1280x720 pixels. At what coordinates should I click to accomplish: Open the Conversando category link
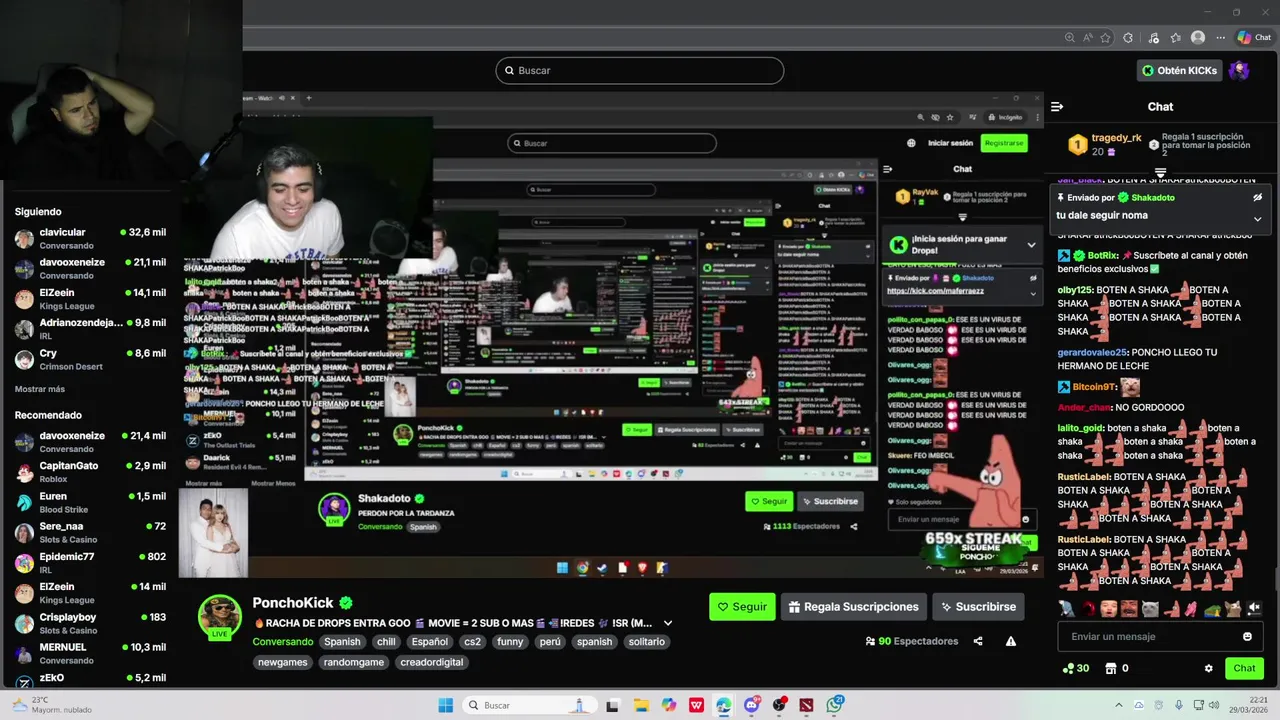coord(283,642)
